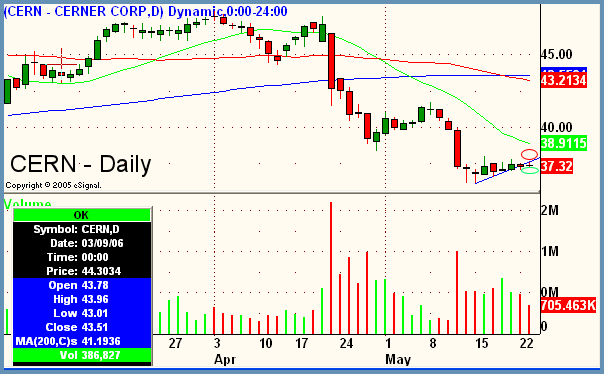Click the 'Apr' month label on time axis

click(x=225, y=359)
